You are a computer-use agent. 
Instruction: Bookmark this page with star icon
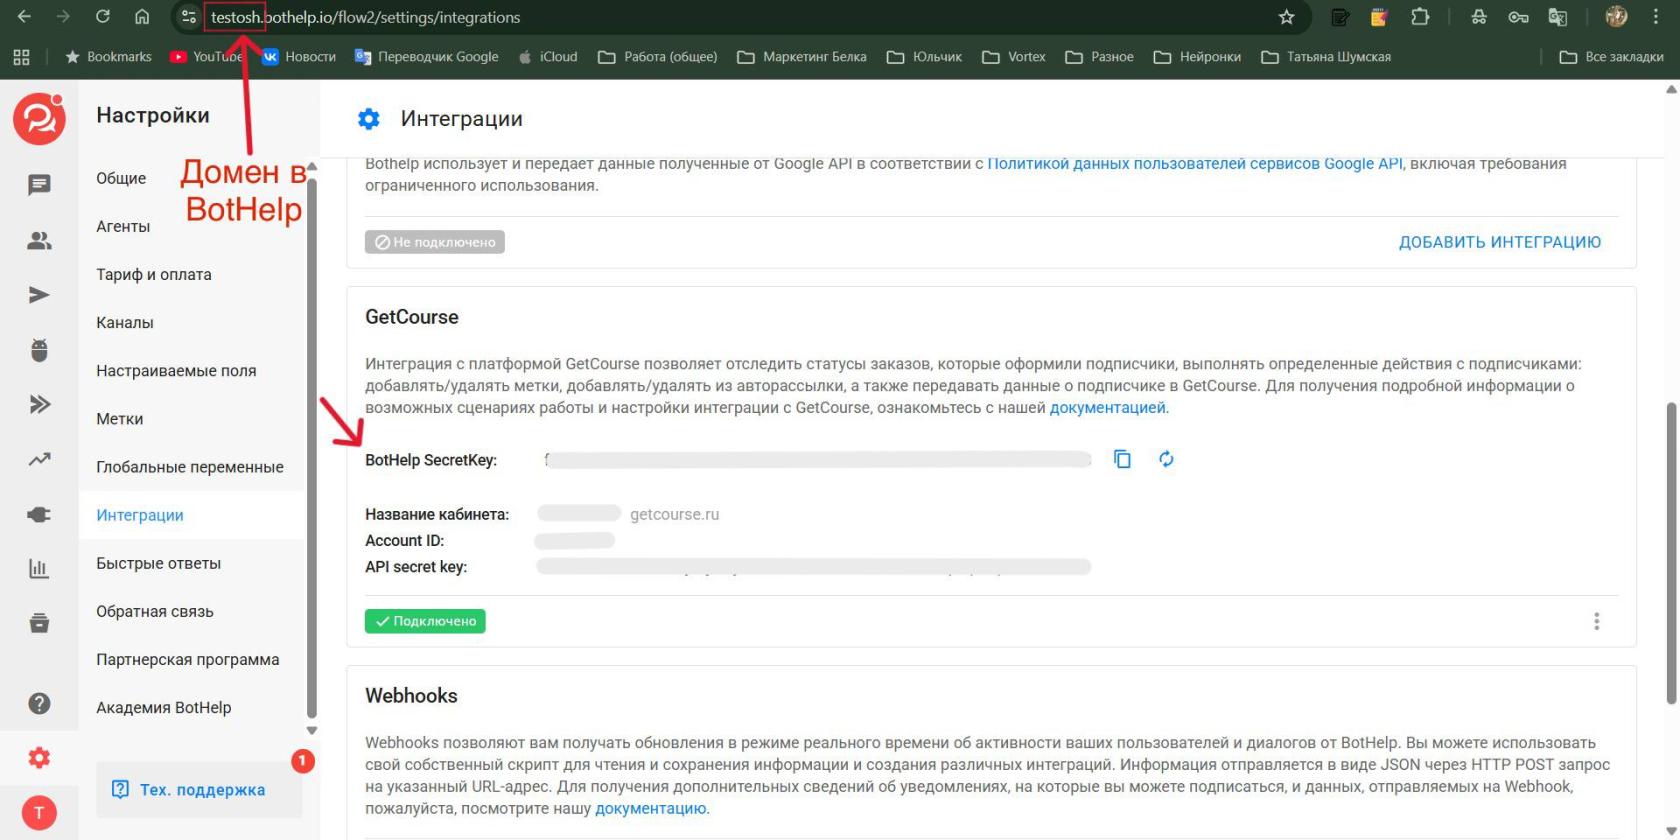pos(1286,17)
